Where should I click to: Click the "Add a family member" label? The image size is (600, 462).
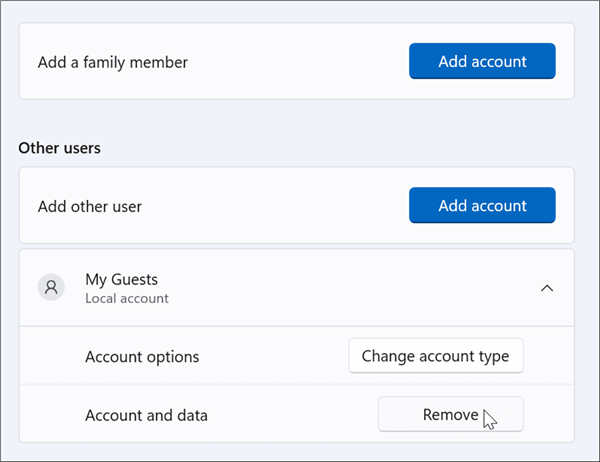coord(112,62)
